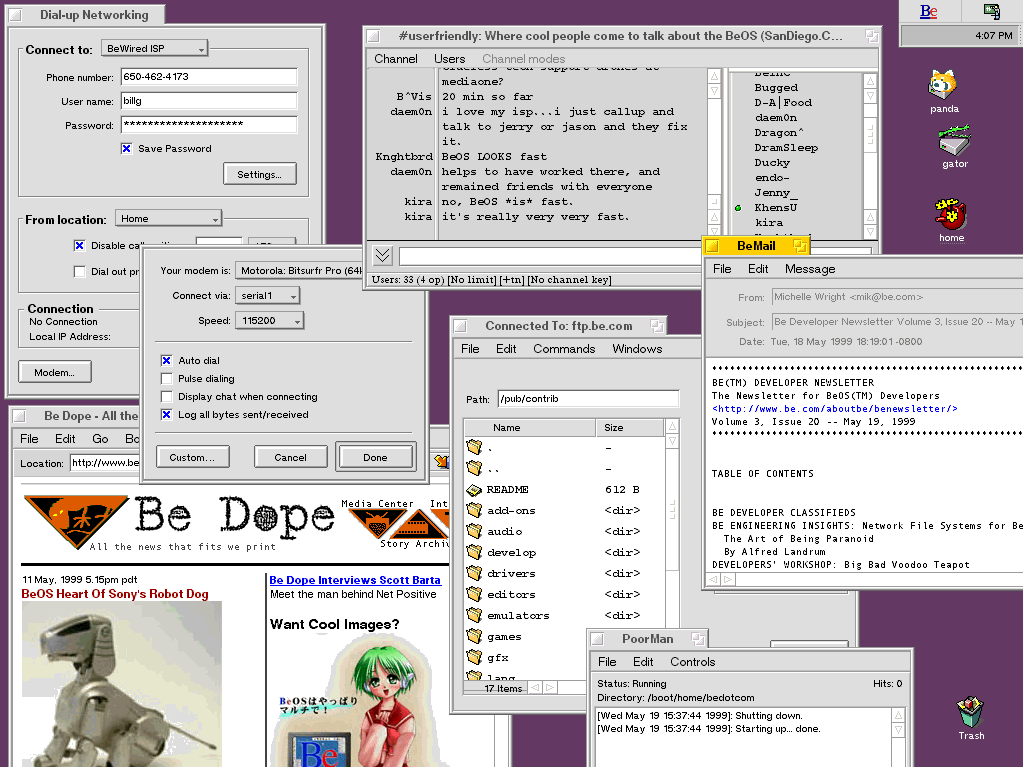This screenshot has height=768, width=1024.
Task: Select the Trash icon on the desktop
Action: pos(970,712)
